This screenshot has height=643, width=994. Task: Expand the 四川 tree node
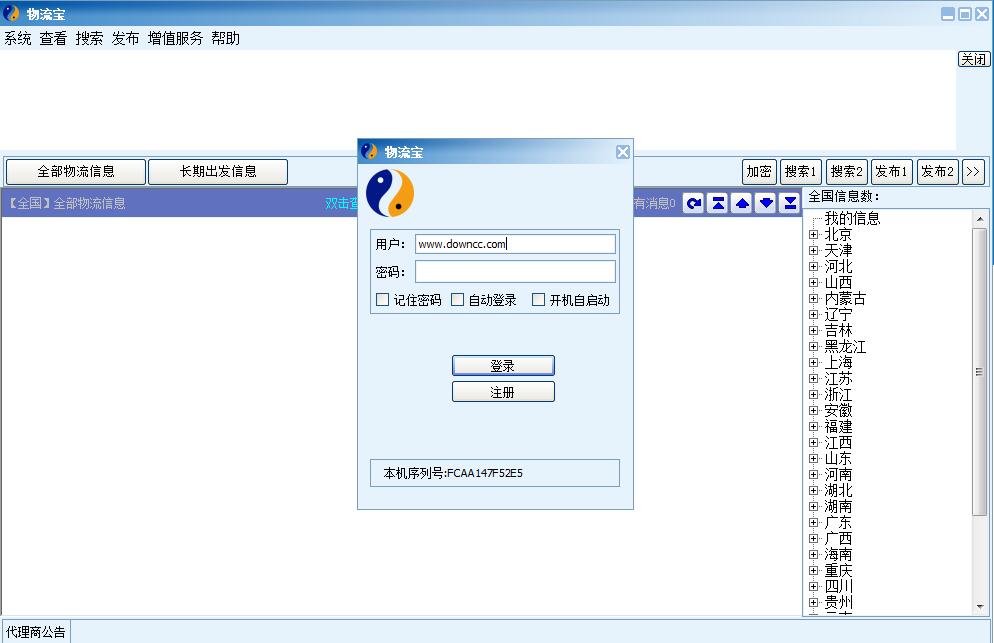tap(814, 587)
